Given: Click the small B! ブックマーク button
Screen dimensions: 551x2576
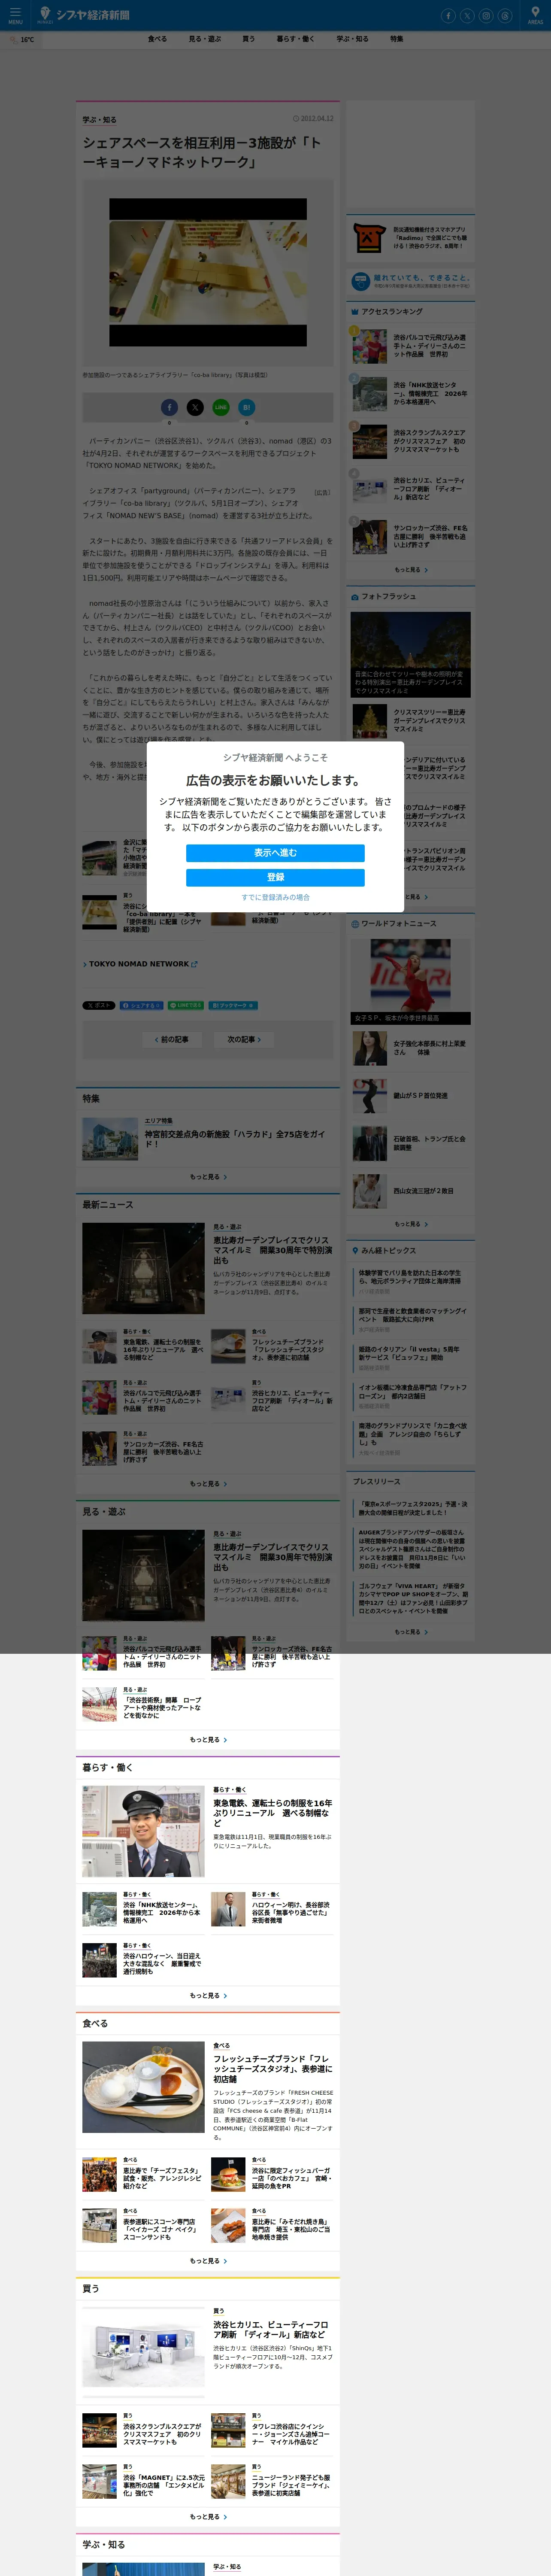Looking at the screenshot, I should tap(232, 1005).
